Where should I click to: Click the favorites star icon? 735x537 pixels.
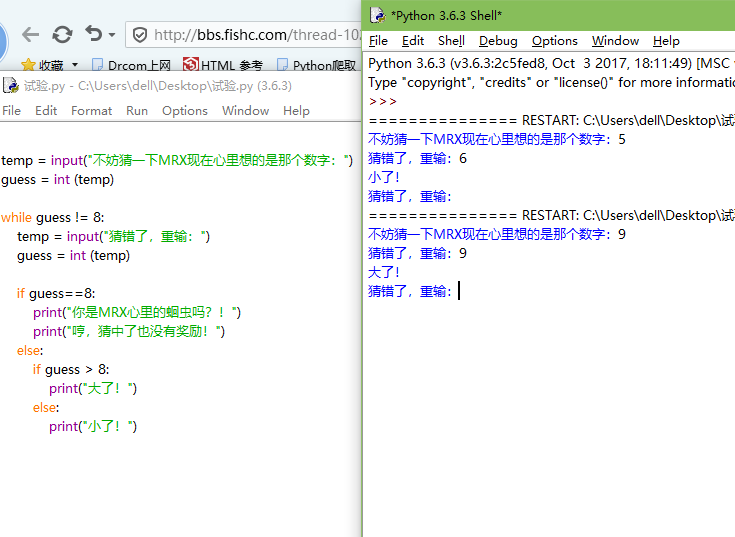(x=29, y=65)
